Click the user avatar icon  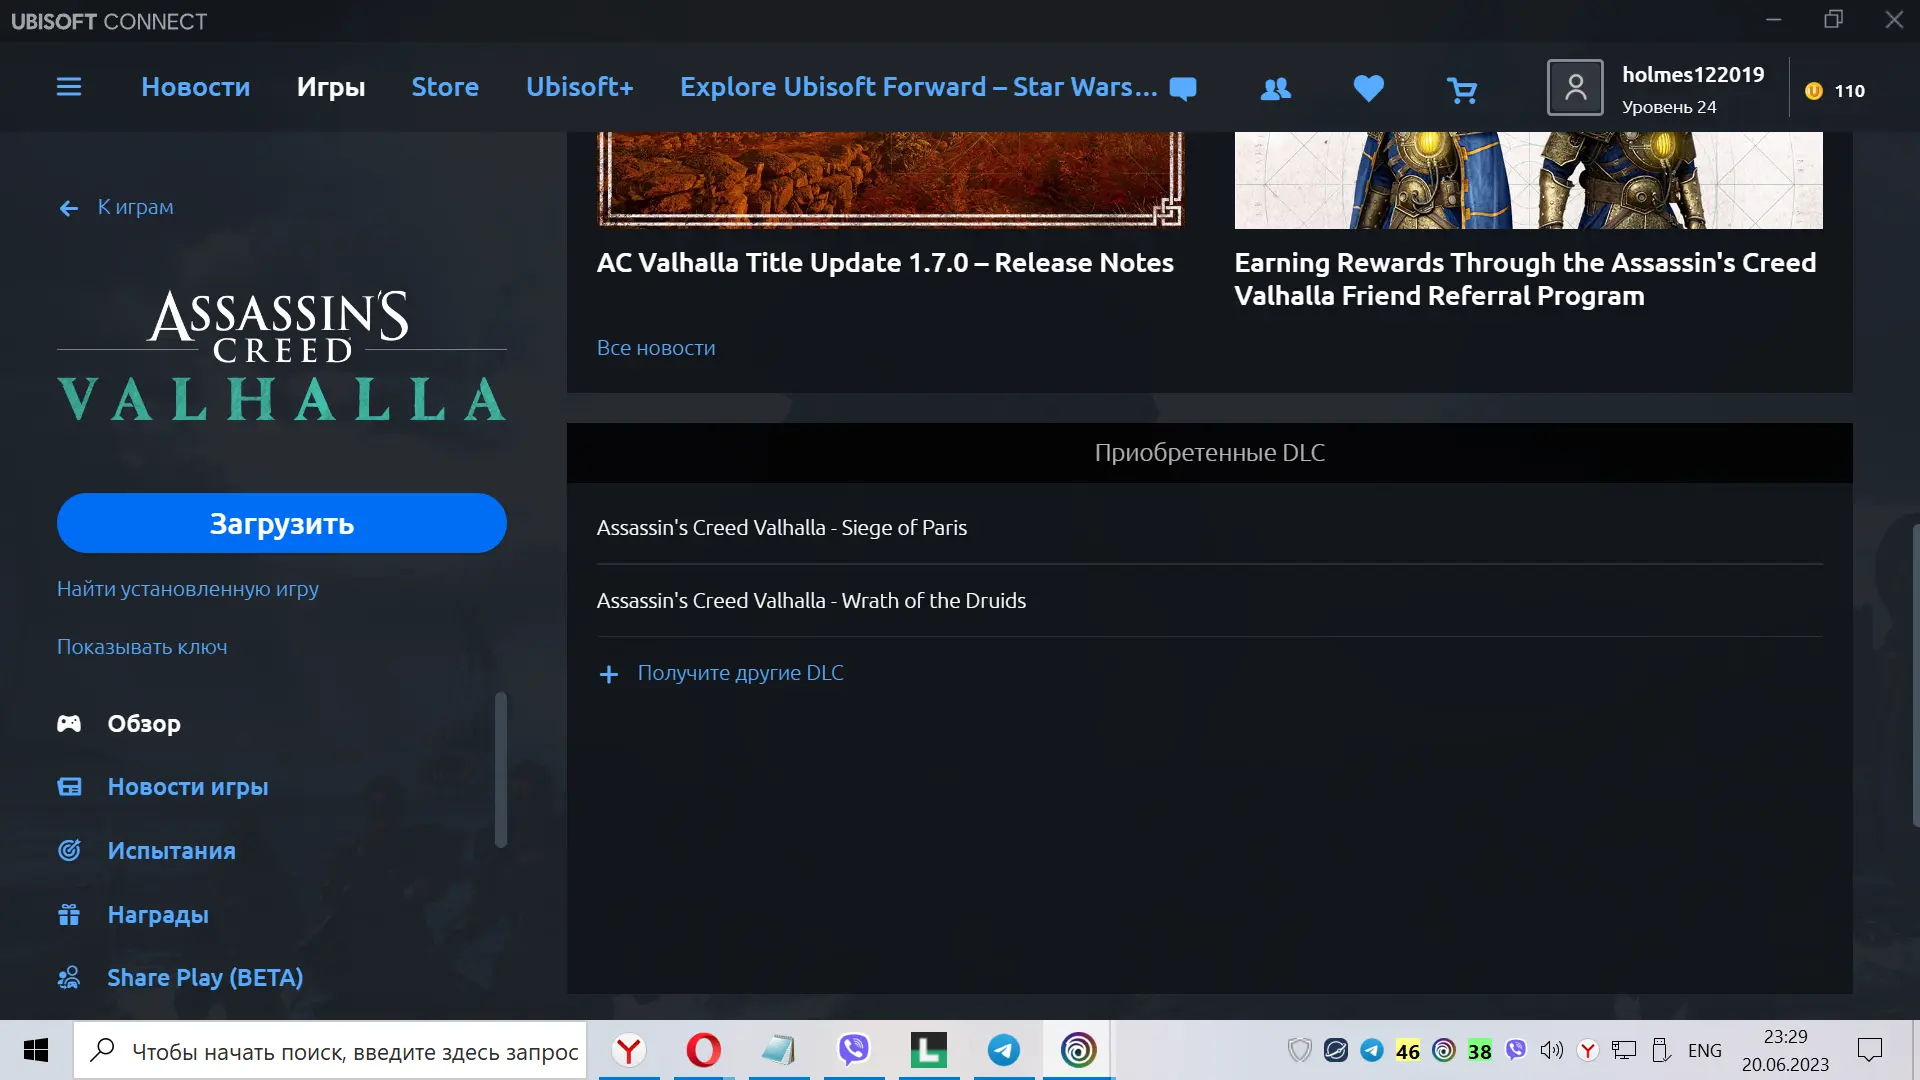[1575, 88]
